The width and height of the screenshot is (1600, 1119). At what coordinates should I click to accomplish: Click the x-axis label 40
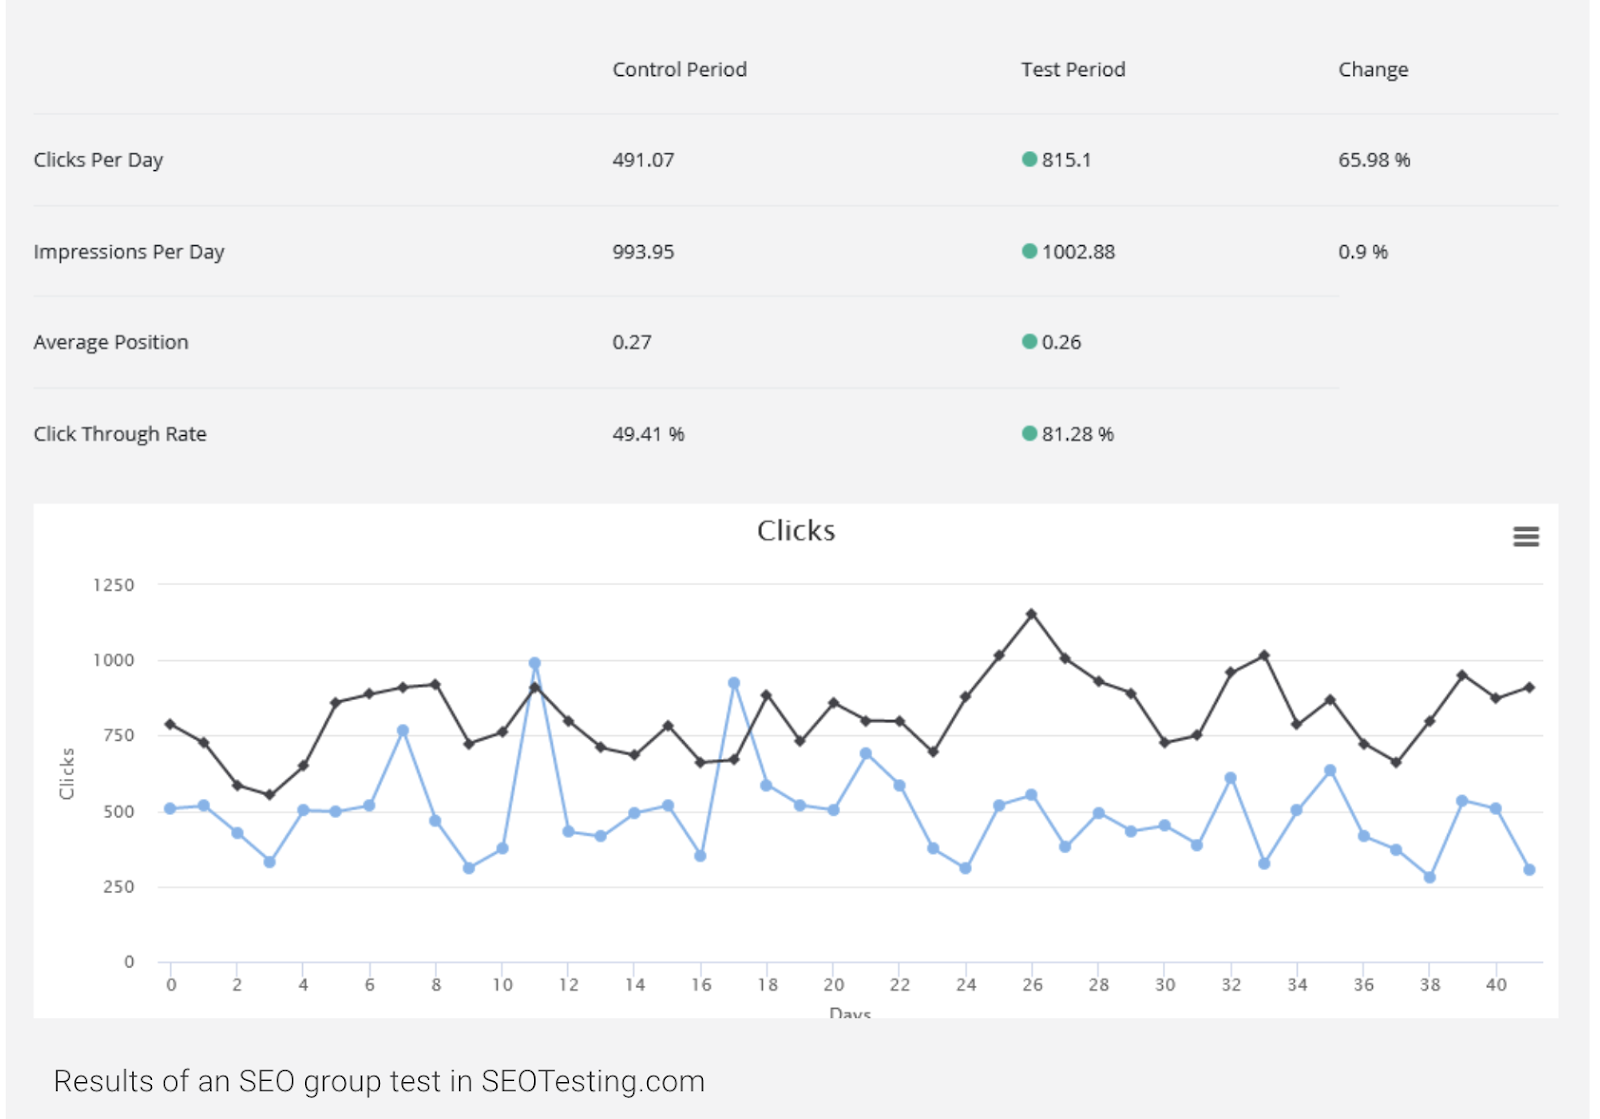point(1496,985)
